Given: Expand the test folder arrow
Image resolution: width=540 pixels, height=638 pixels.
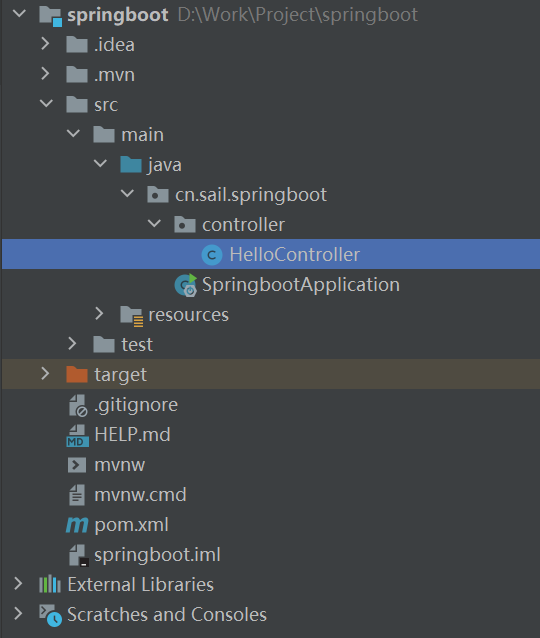Looking at the screenshot, I should point(72,344).
